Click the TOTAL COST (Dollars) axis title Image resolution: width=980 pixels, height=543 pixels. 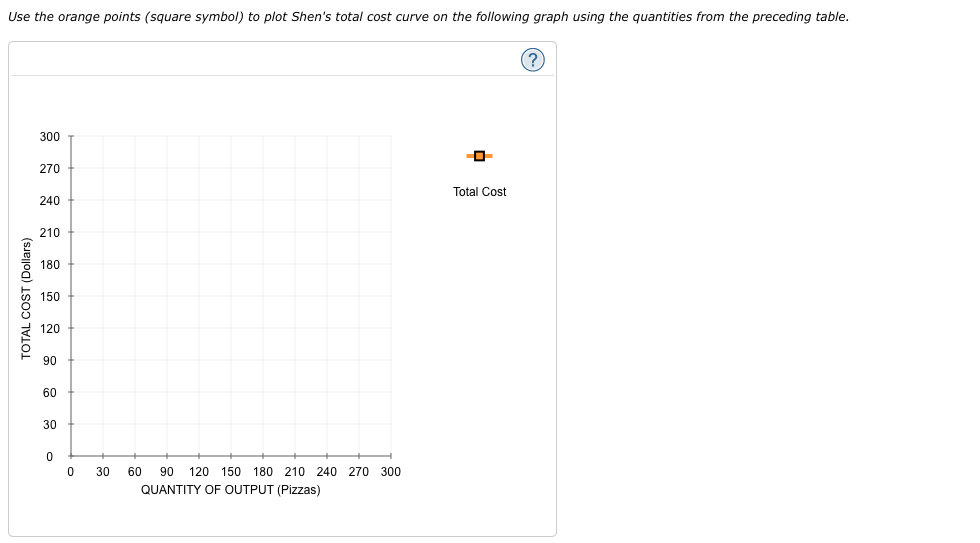click(26, 299)
